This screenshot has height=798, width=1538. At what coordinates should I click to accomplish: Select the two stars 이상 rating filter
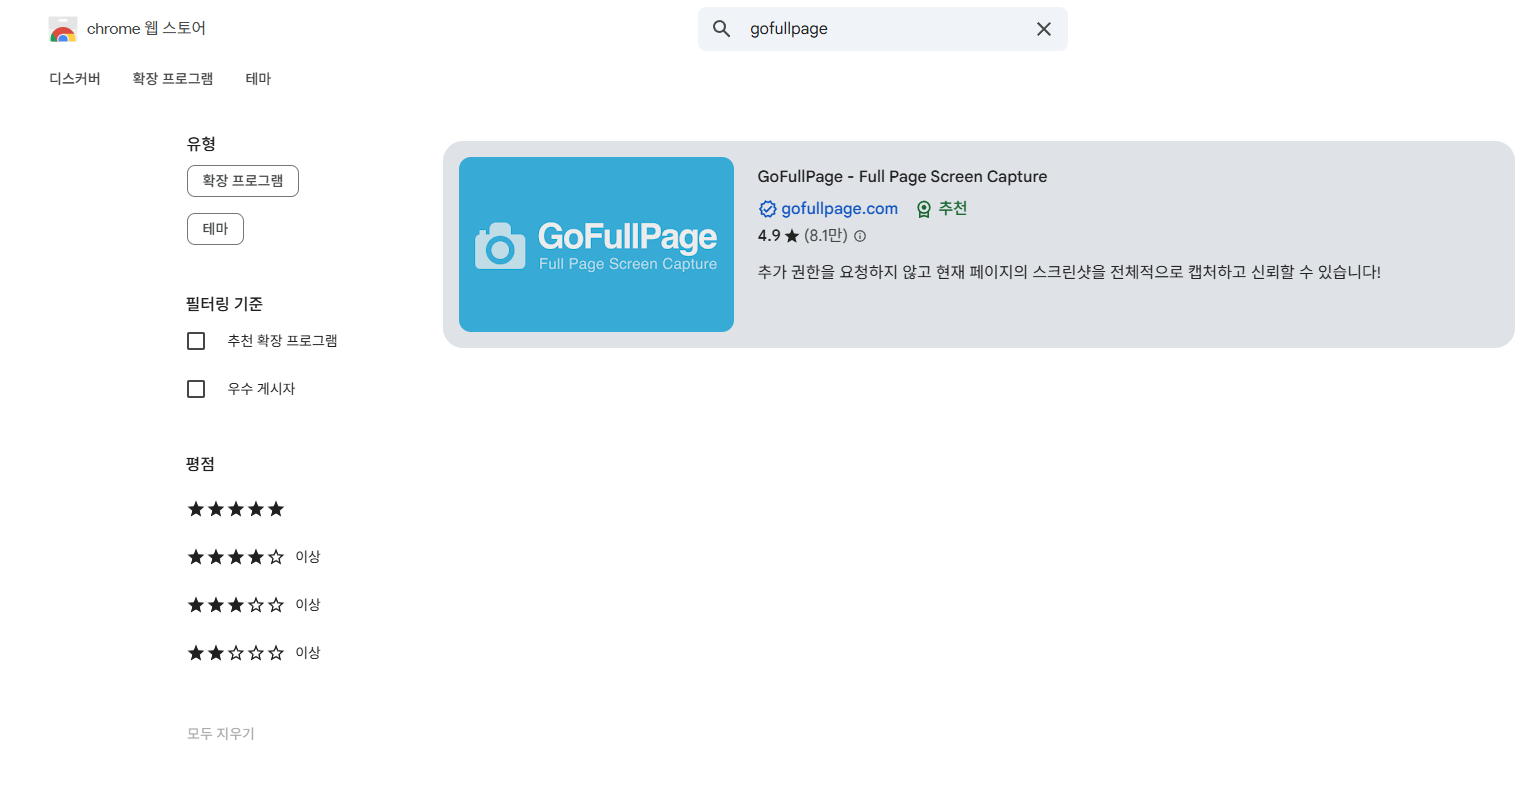coord(254,653)
